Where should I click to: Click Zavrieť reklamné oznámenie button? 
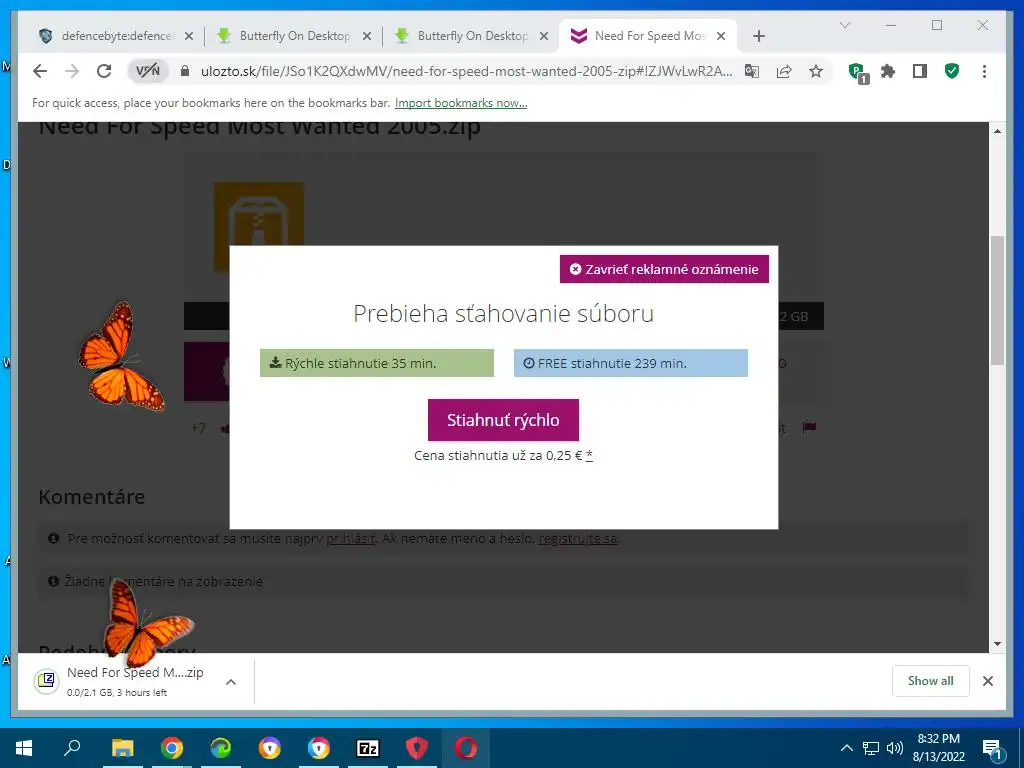pos(664,269)
